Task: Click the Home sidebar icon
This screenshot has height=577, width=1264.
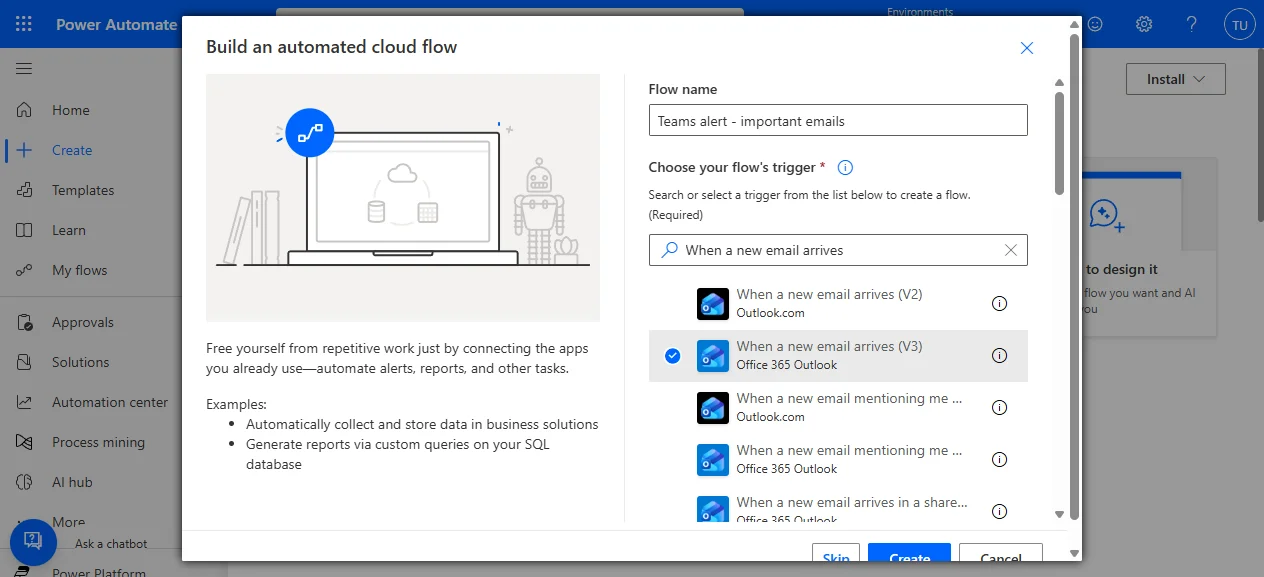Action: (25, 110)
